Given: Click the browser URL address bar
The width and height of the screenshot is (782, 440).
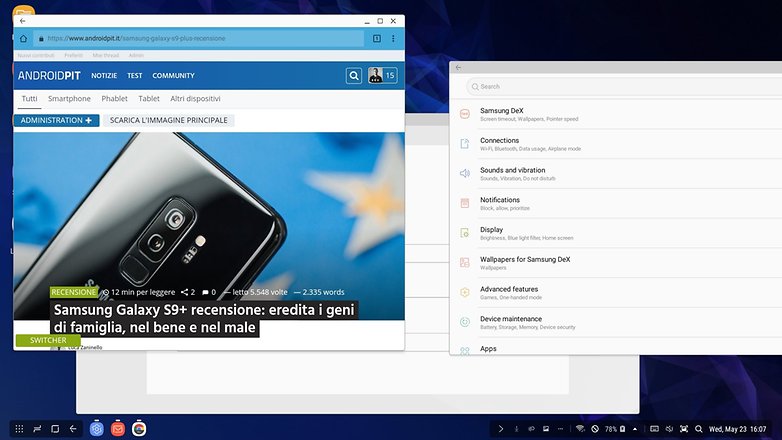Looking at the screenshot, I should (x=198, y=38).
